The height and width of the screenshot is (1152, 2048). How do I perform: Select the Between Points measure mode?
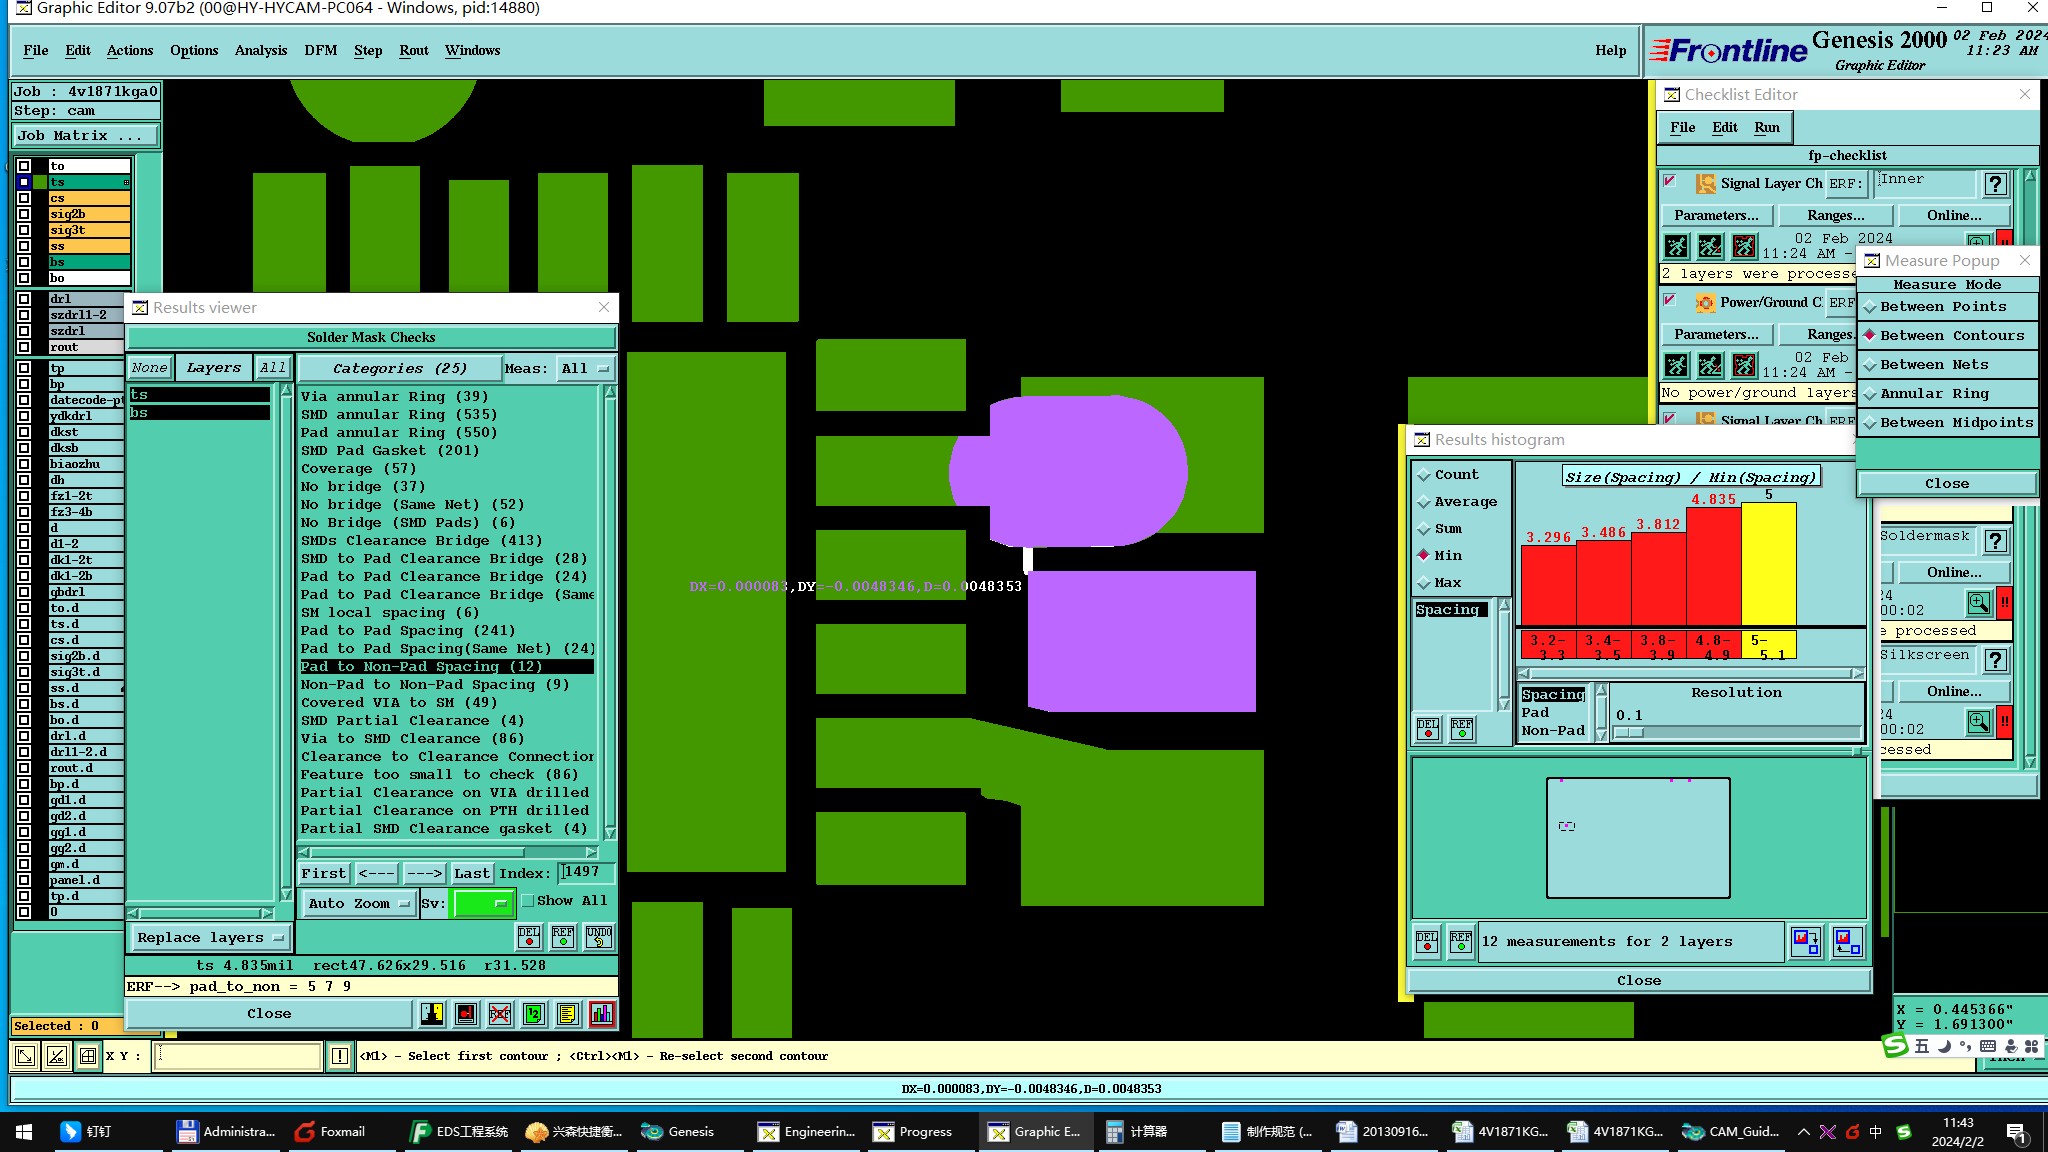coord(1942,307)
